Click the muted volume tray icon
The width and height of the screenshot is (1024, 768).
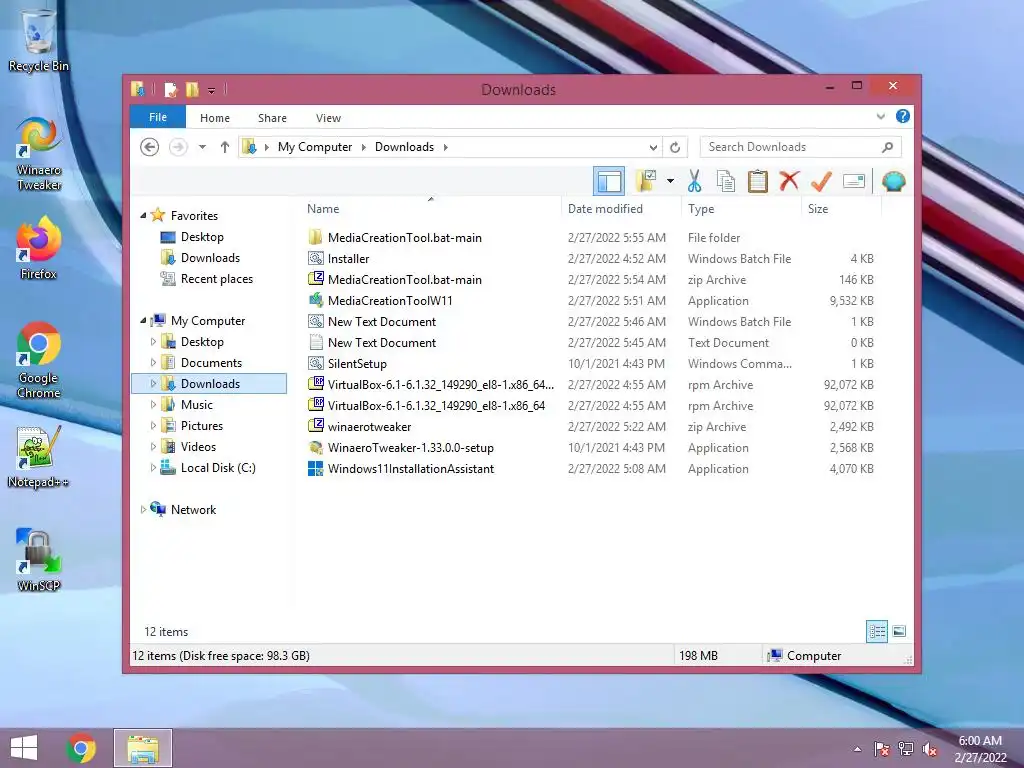click(x=930, y=749)
